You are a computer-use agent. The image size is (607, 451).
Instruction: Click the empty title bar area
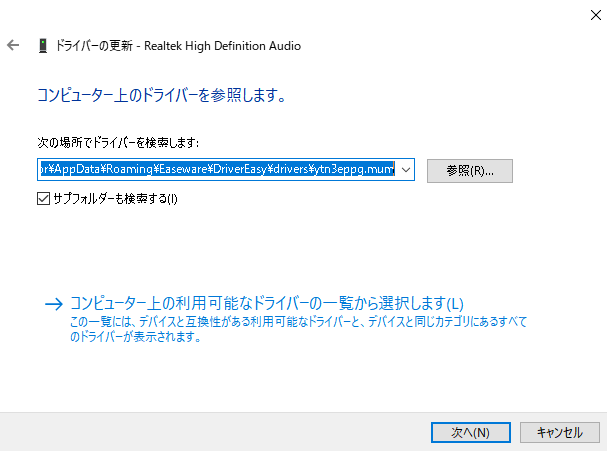[300, 14]
